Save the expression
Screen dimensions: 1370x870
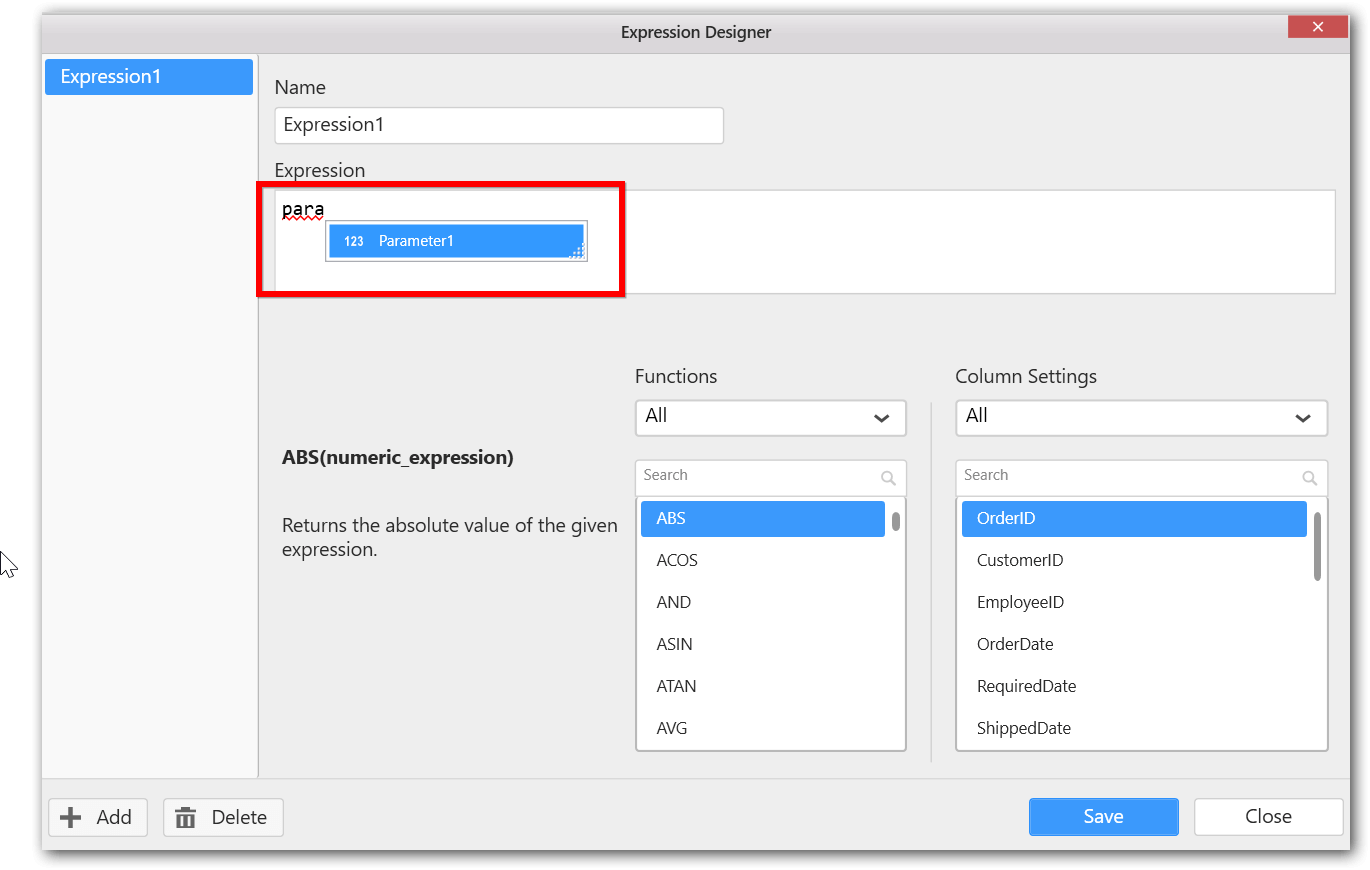pyautogui.click(x=1103, y=817)
